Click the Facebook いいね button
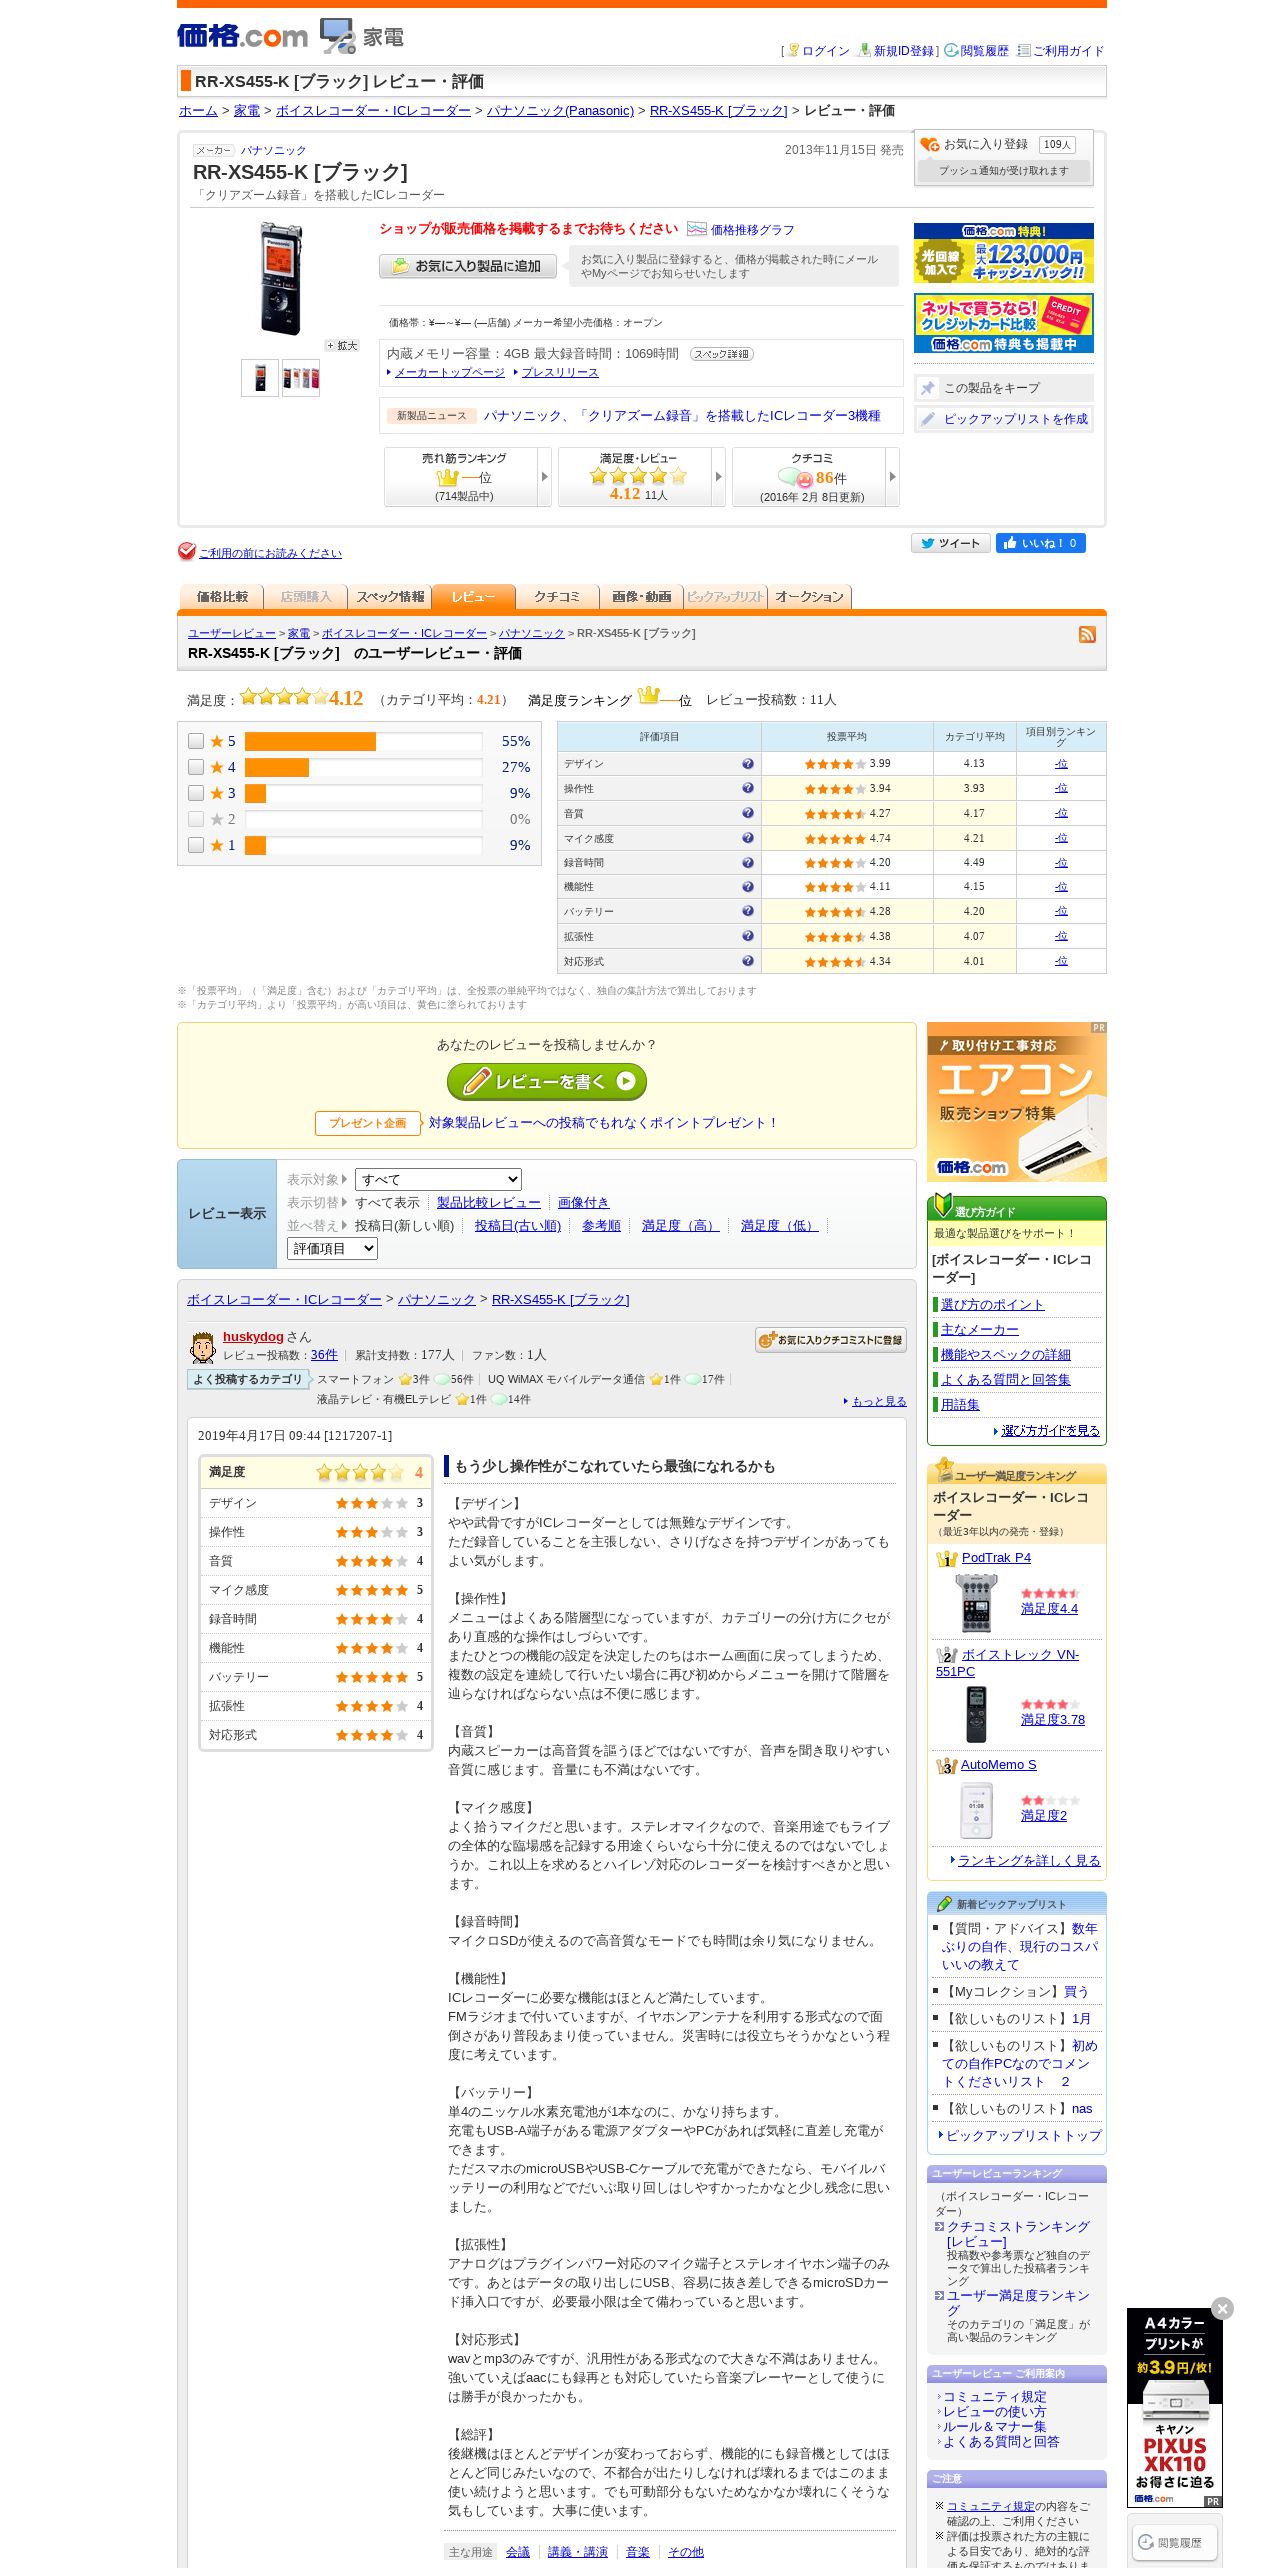 (1040, 543)
